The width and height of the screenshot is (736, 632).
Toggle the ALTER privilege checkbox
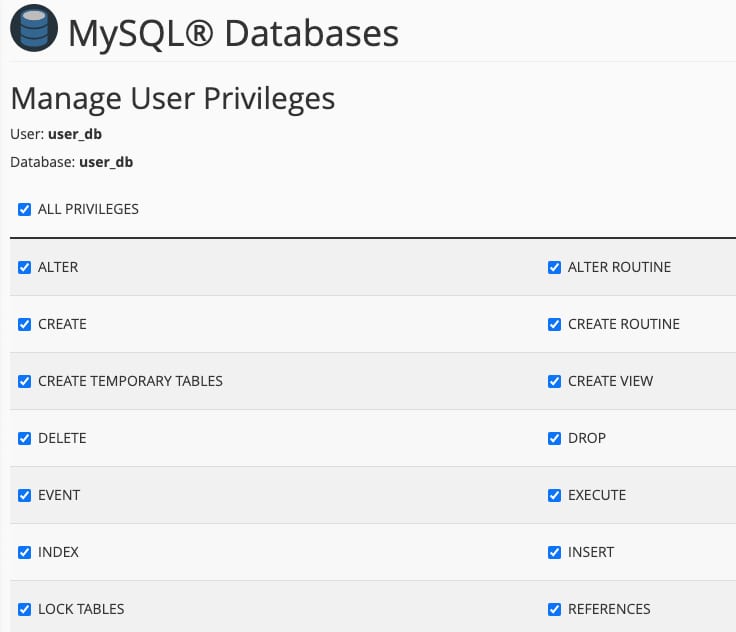click(x=25, y=268)
